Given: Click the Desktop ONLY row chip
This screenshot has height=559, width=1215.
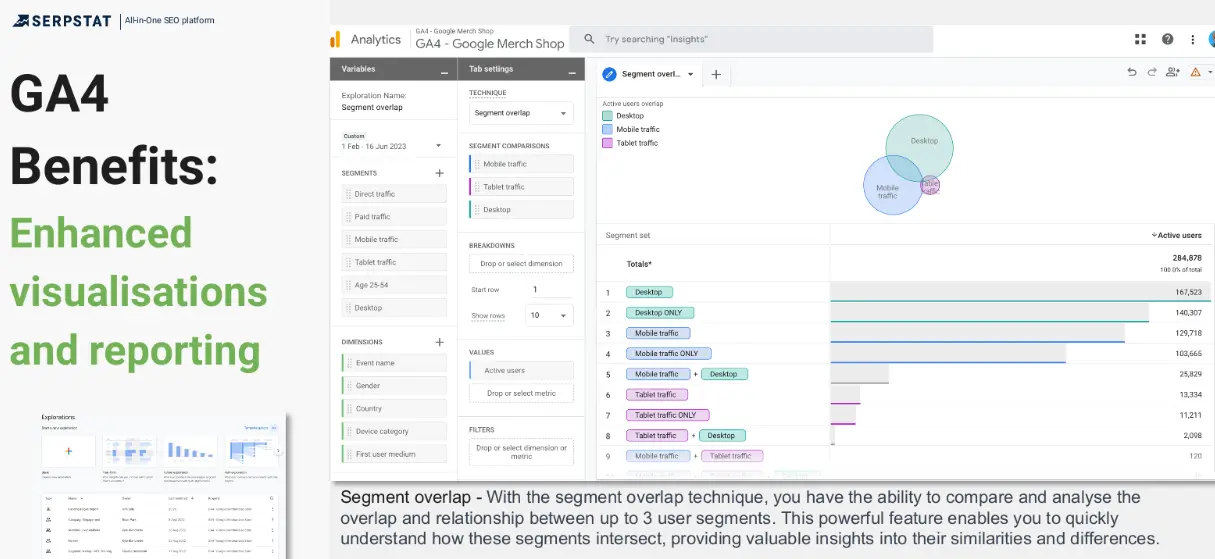Looking at the screenshot, I should tap(658, 313).
